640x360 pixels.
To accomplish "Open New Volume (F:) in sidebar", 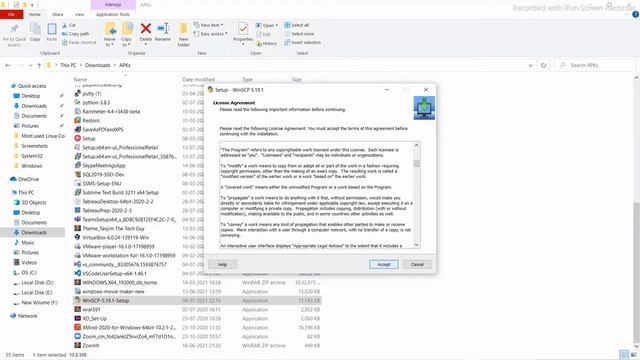I will click(x=39, y=302).
